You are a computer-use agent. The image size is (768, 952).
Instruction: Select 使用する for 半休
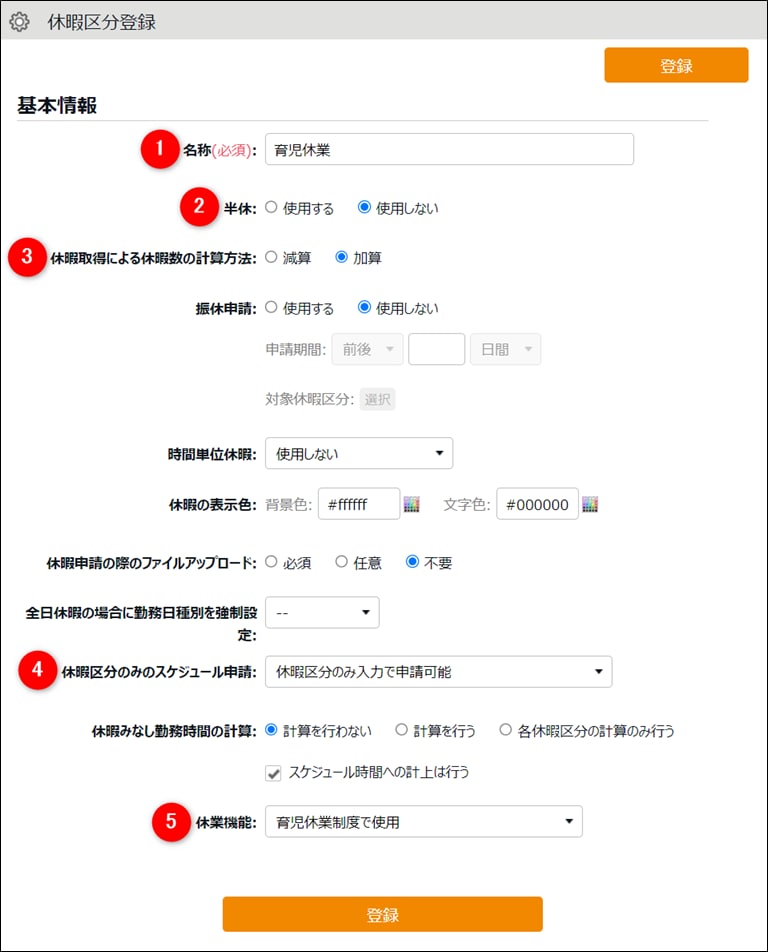click(x=271, y=208)
